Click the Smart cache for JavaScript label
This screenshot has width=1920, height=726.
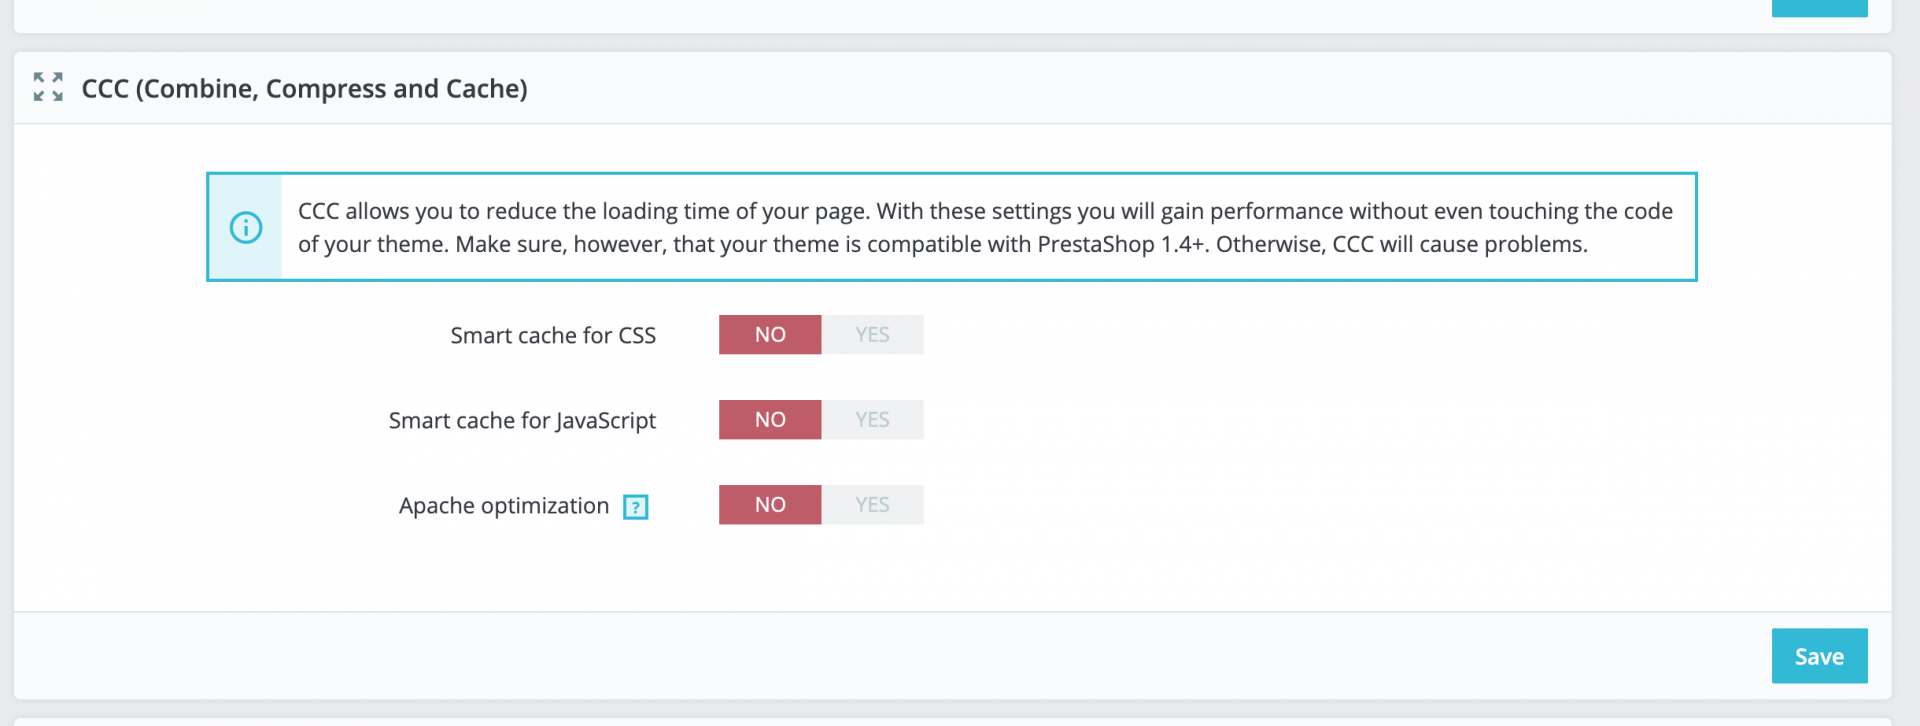[x=522, y=421]
